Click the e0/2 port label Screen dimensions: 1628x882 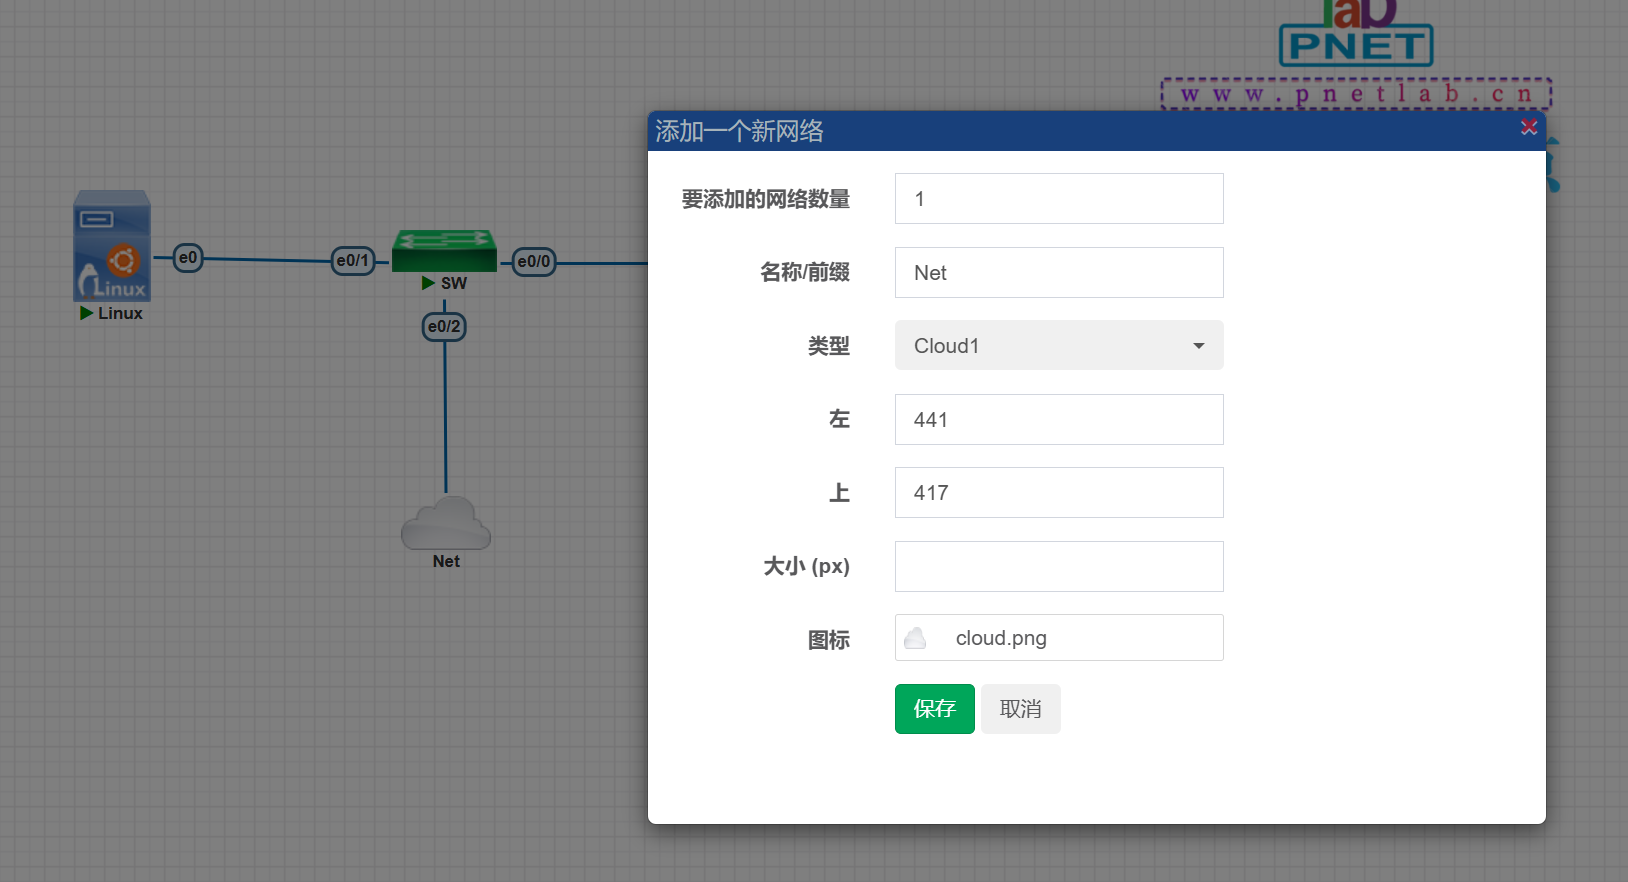point(444,327)
